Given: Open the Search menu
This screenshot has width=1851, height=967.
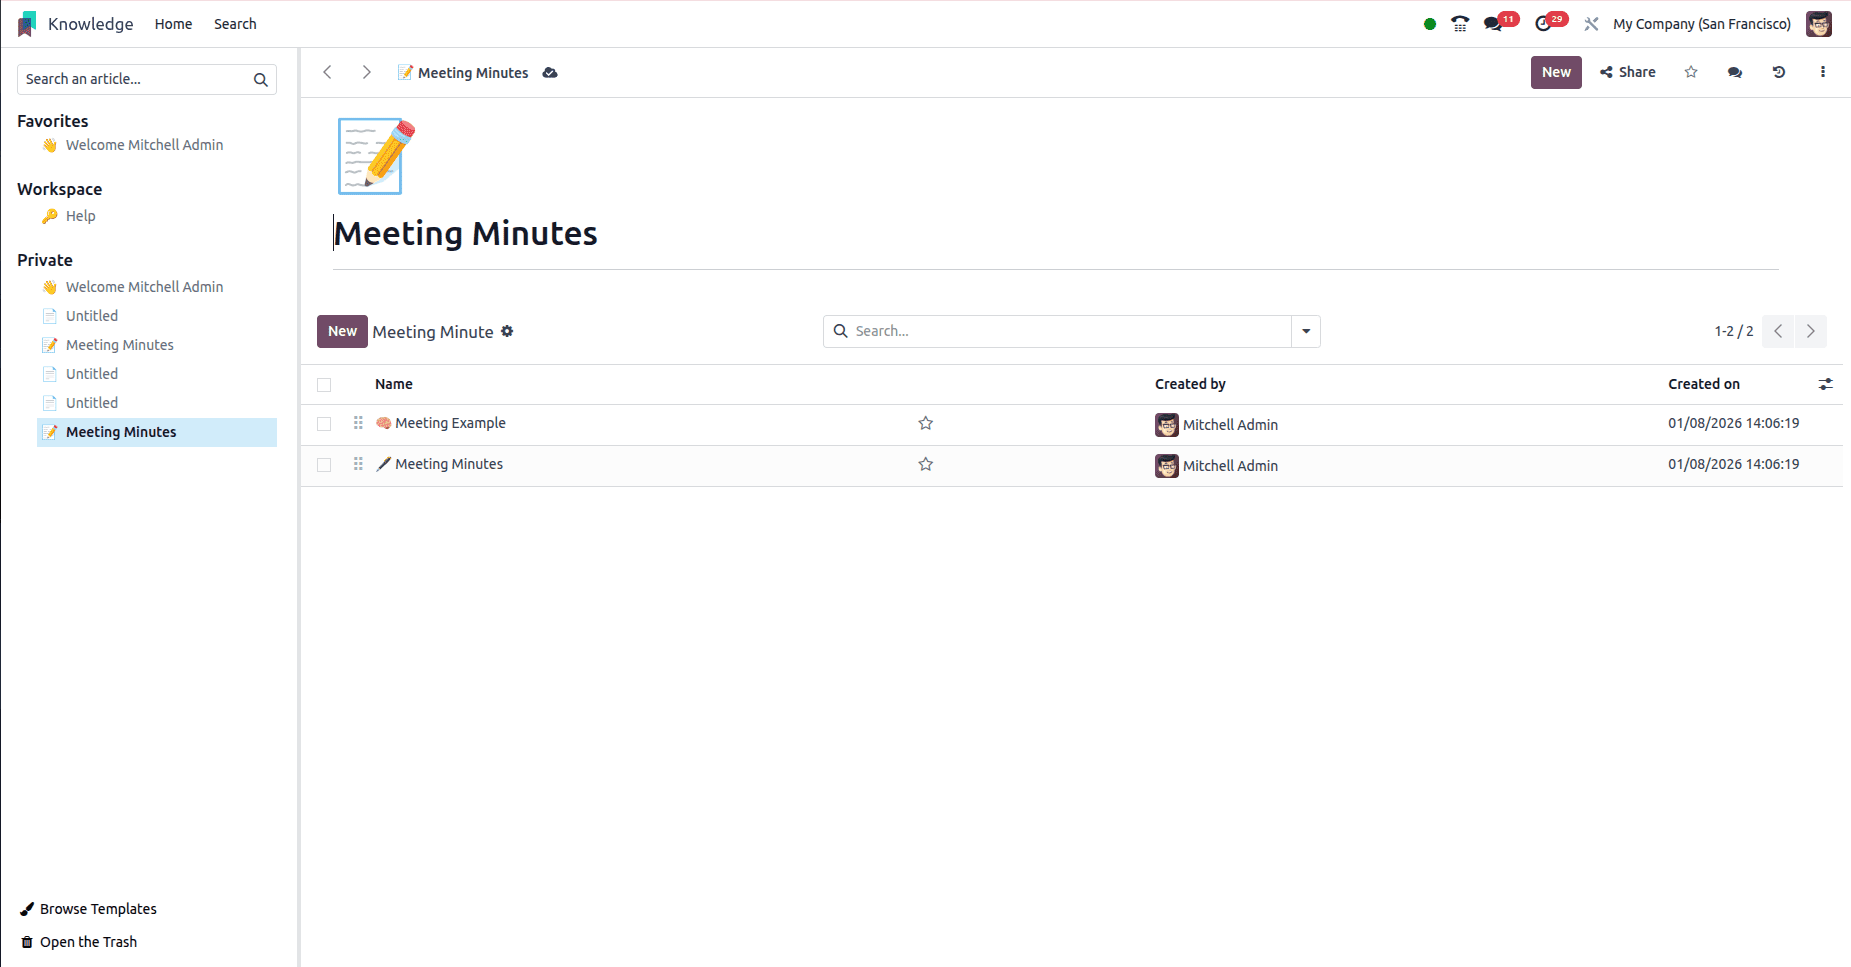Looking at the screenshot, I should 235,24.
